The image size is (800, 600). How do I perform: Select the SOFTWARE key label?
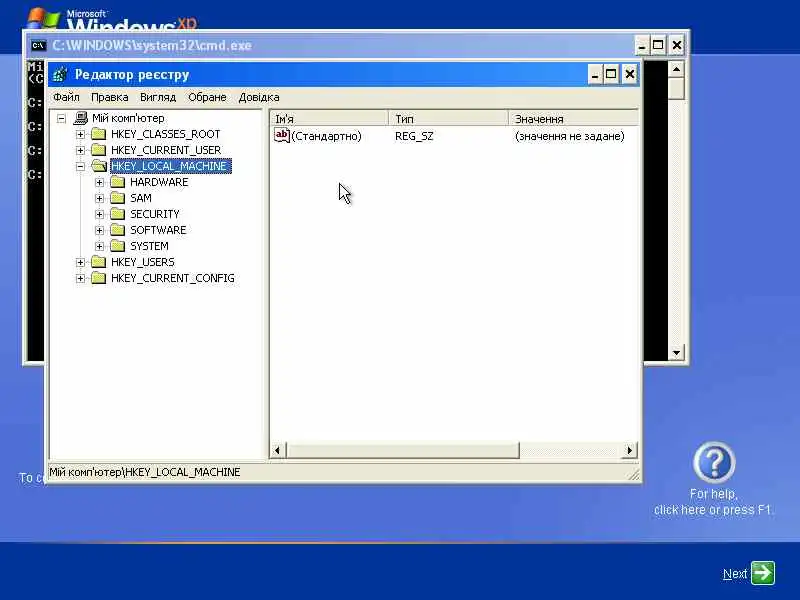pos(158,230)
